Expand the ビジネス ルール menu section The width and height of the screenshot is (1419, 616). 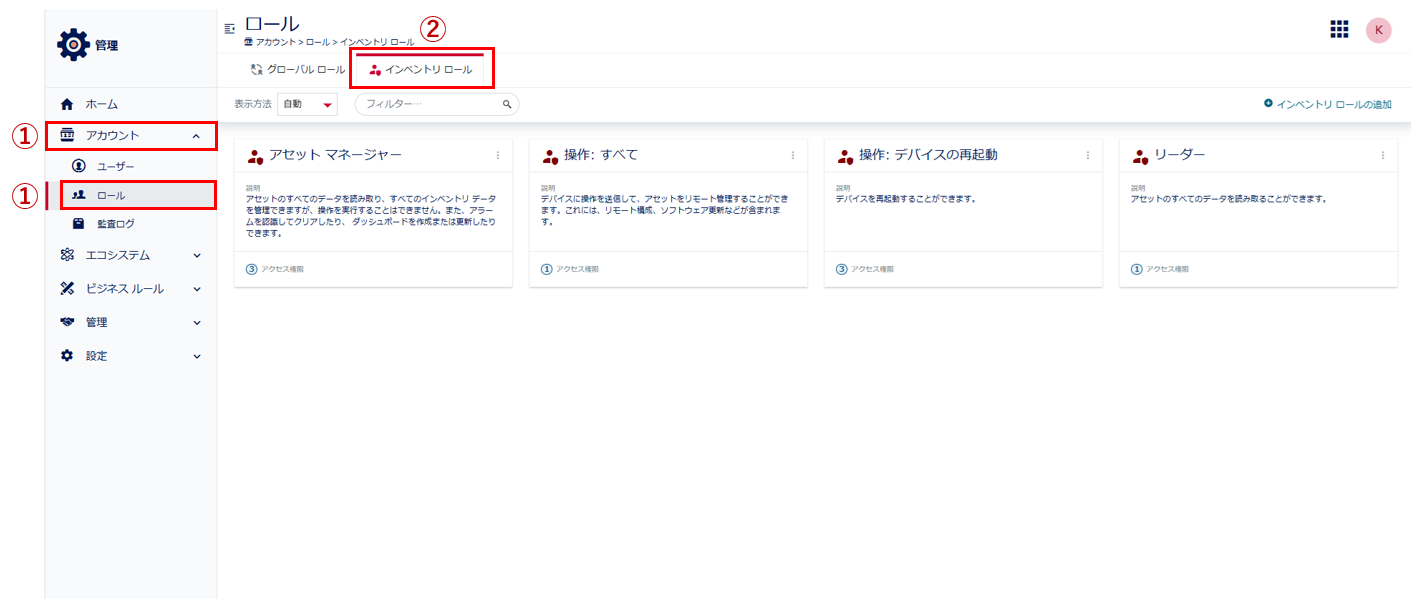tap(197, 289)
